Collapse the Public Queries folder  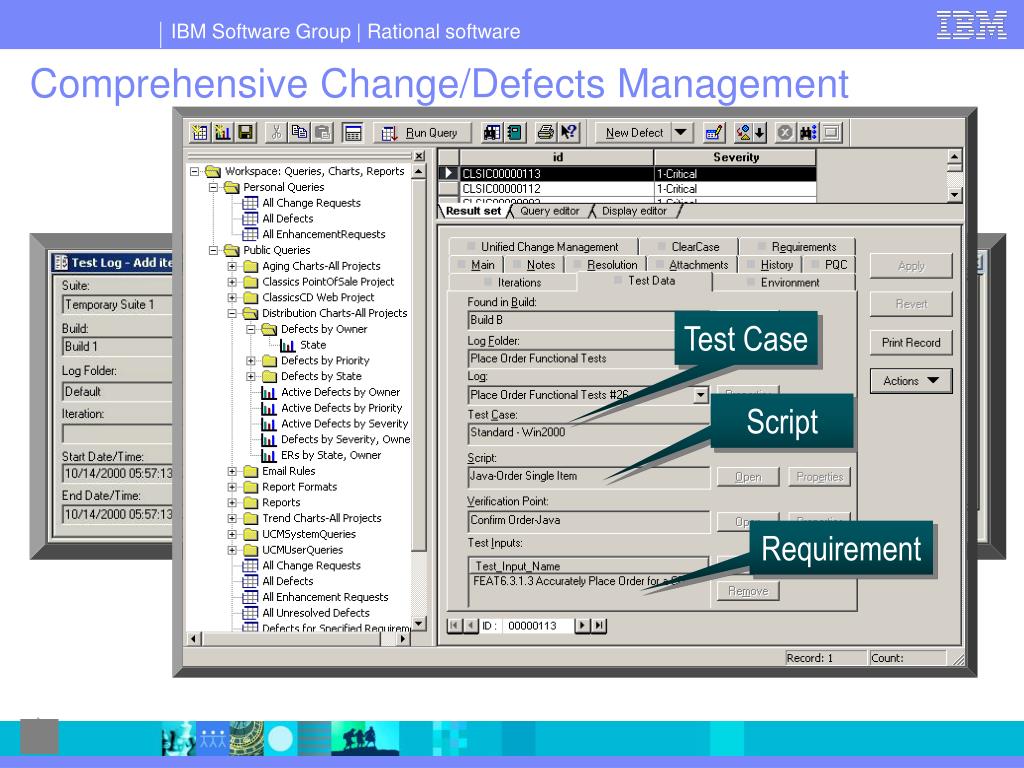click(214, 251)
